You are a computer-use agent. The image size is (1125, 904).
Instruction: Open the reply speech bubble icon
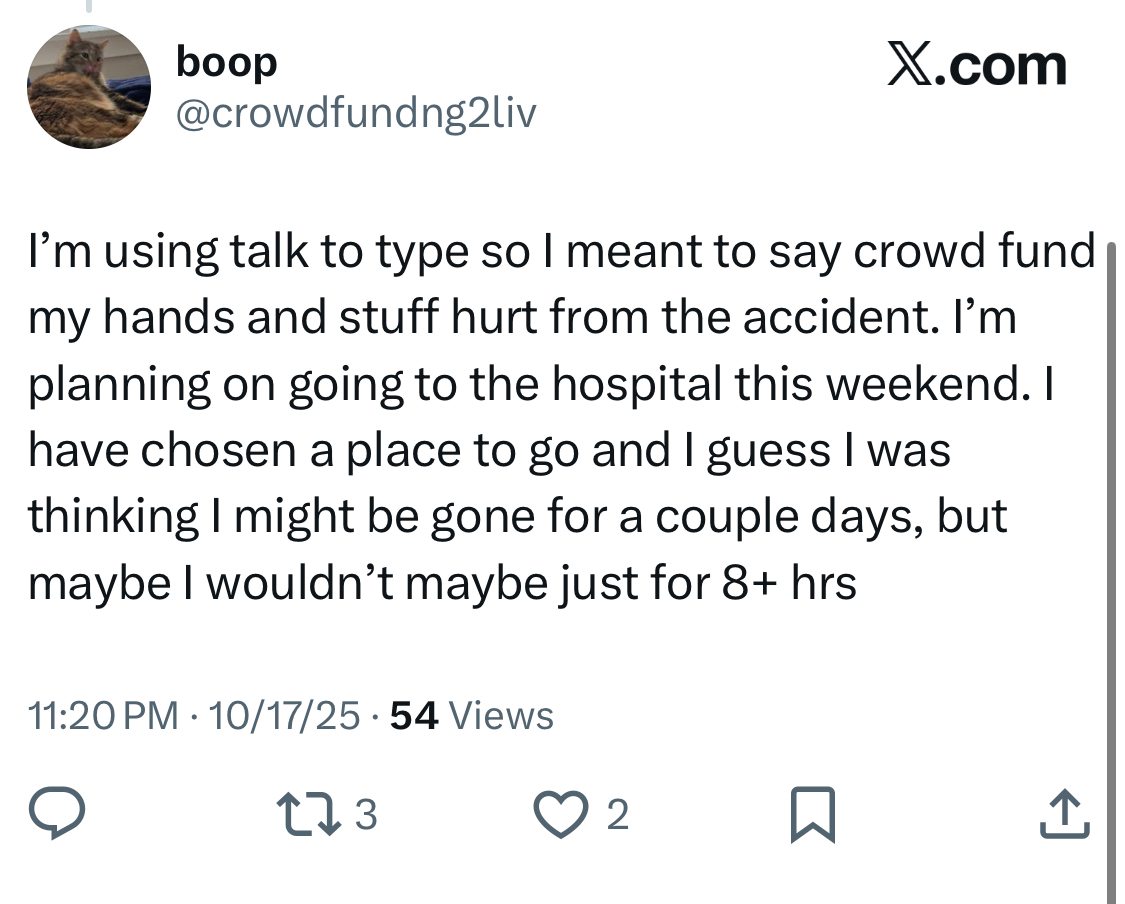[57, 813]
